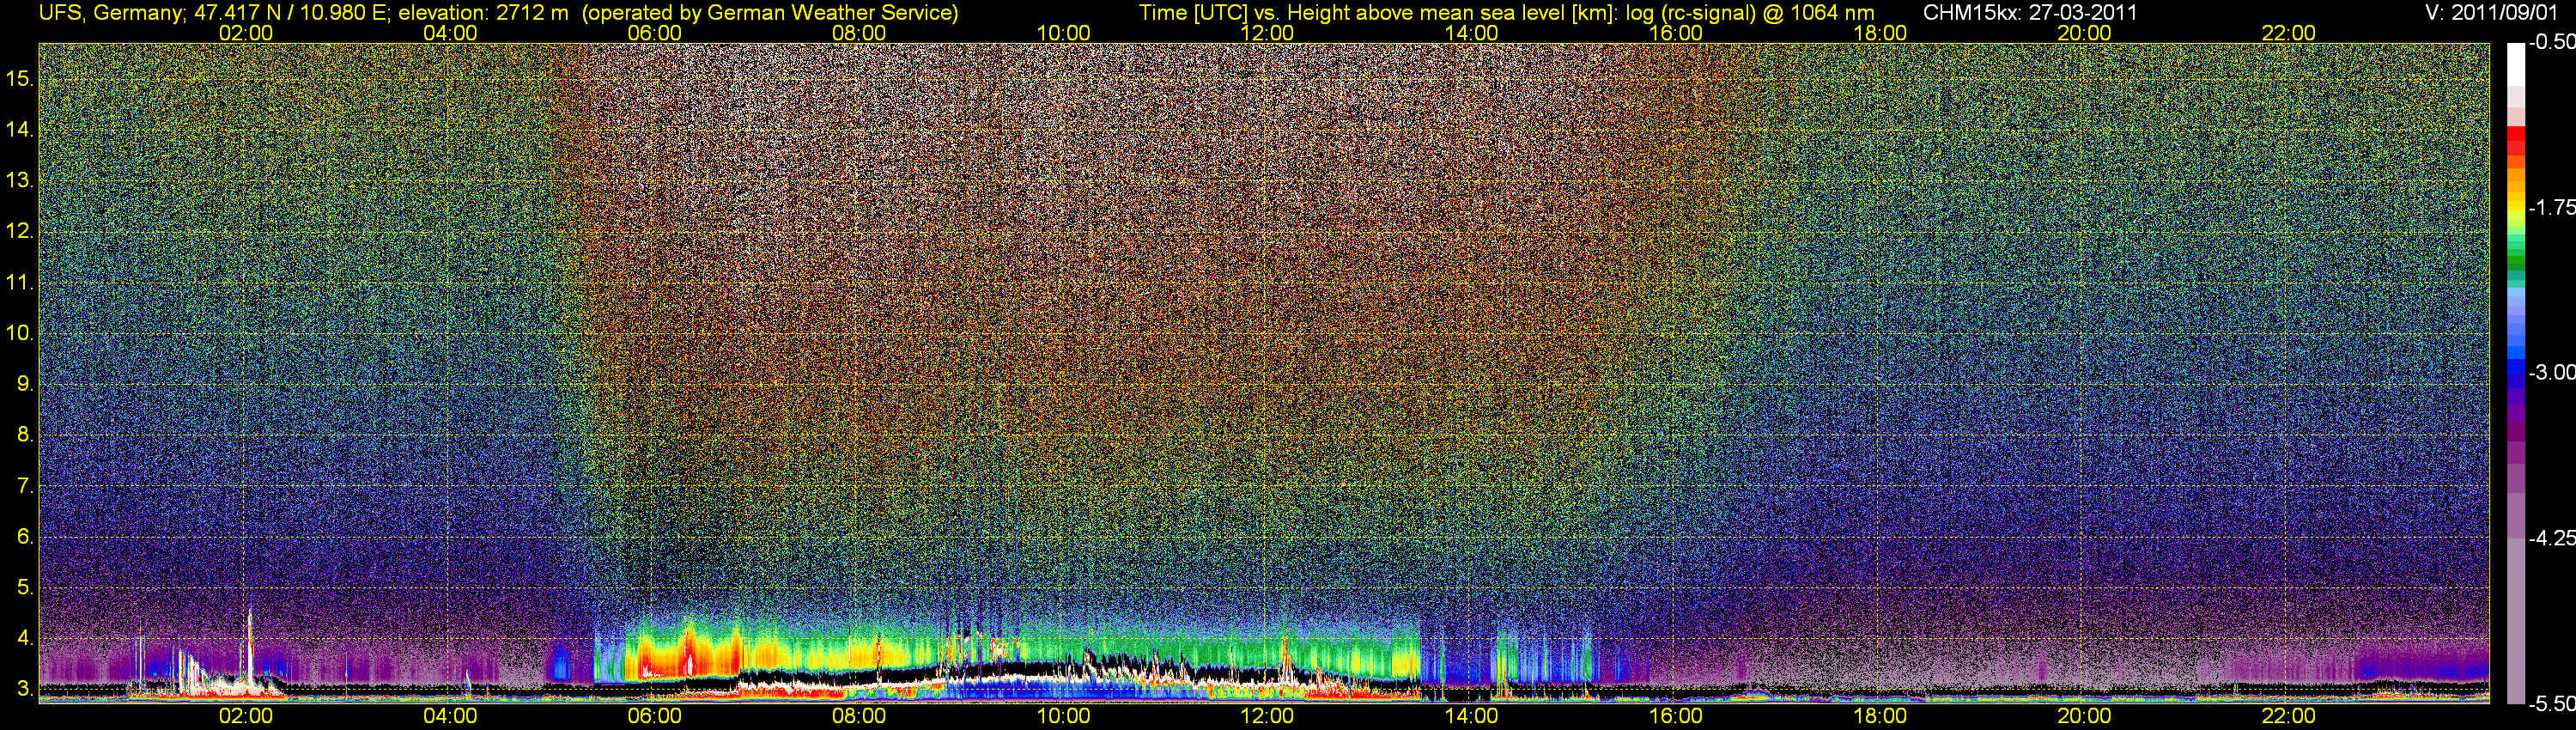Click 02:00 on the bottom time axis
2576x730 pixels.
[246, 716]
